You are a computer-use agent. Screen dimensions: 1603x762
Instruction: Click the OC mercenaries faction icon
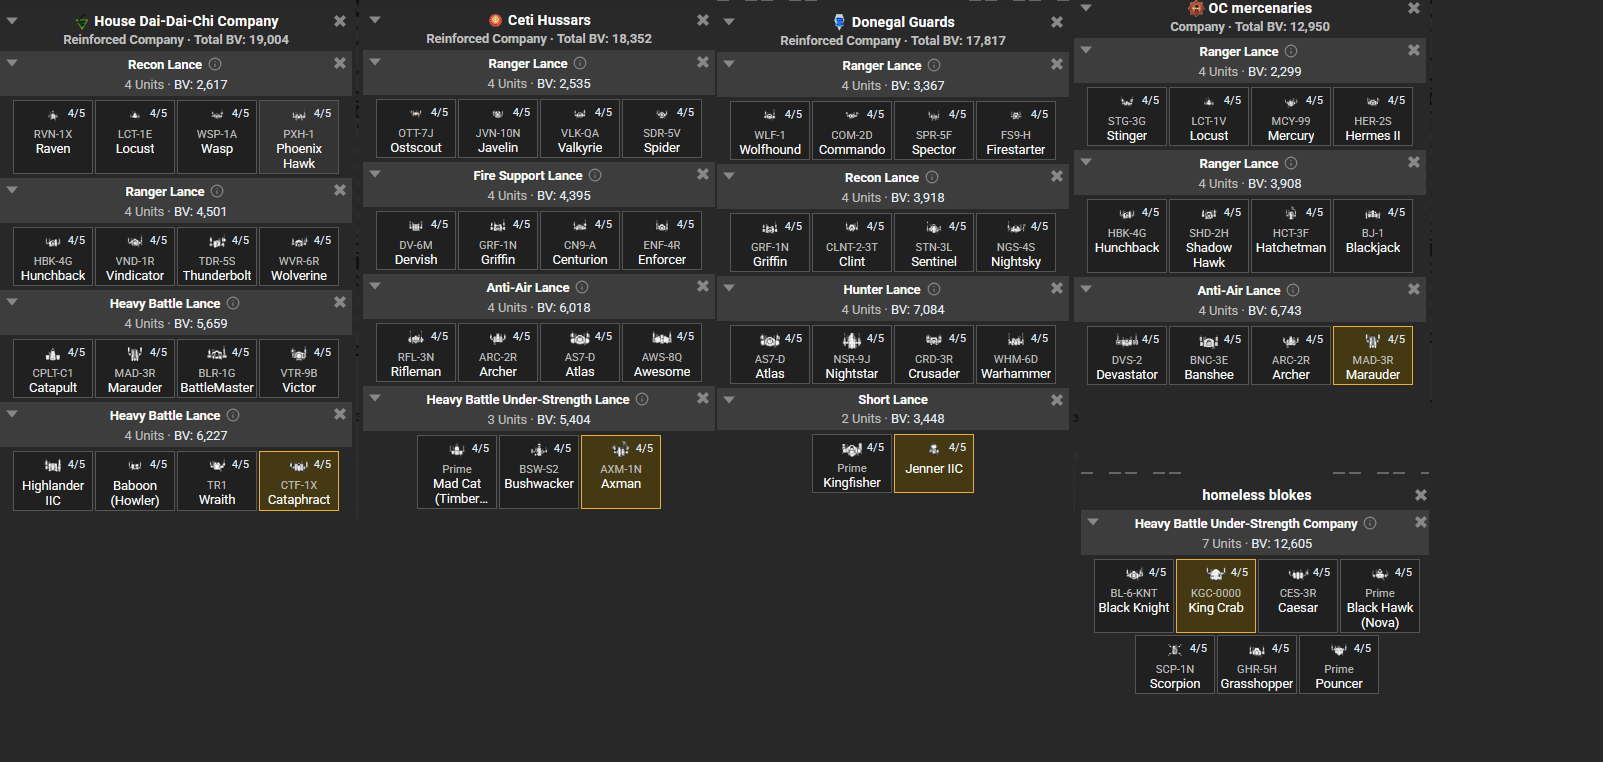click(1196, 8)
